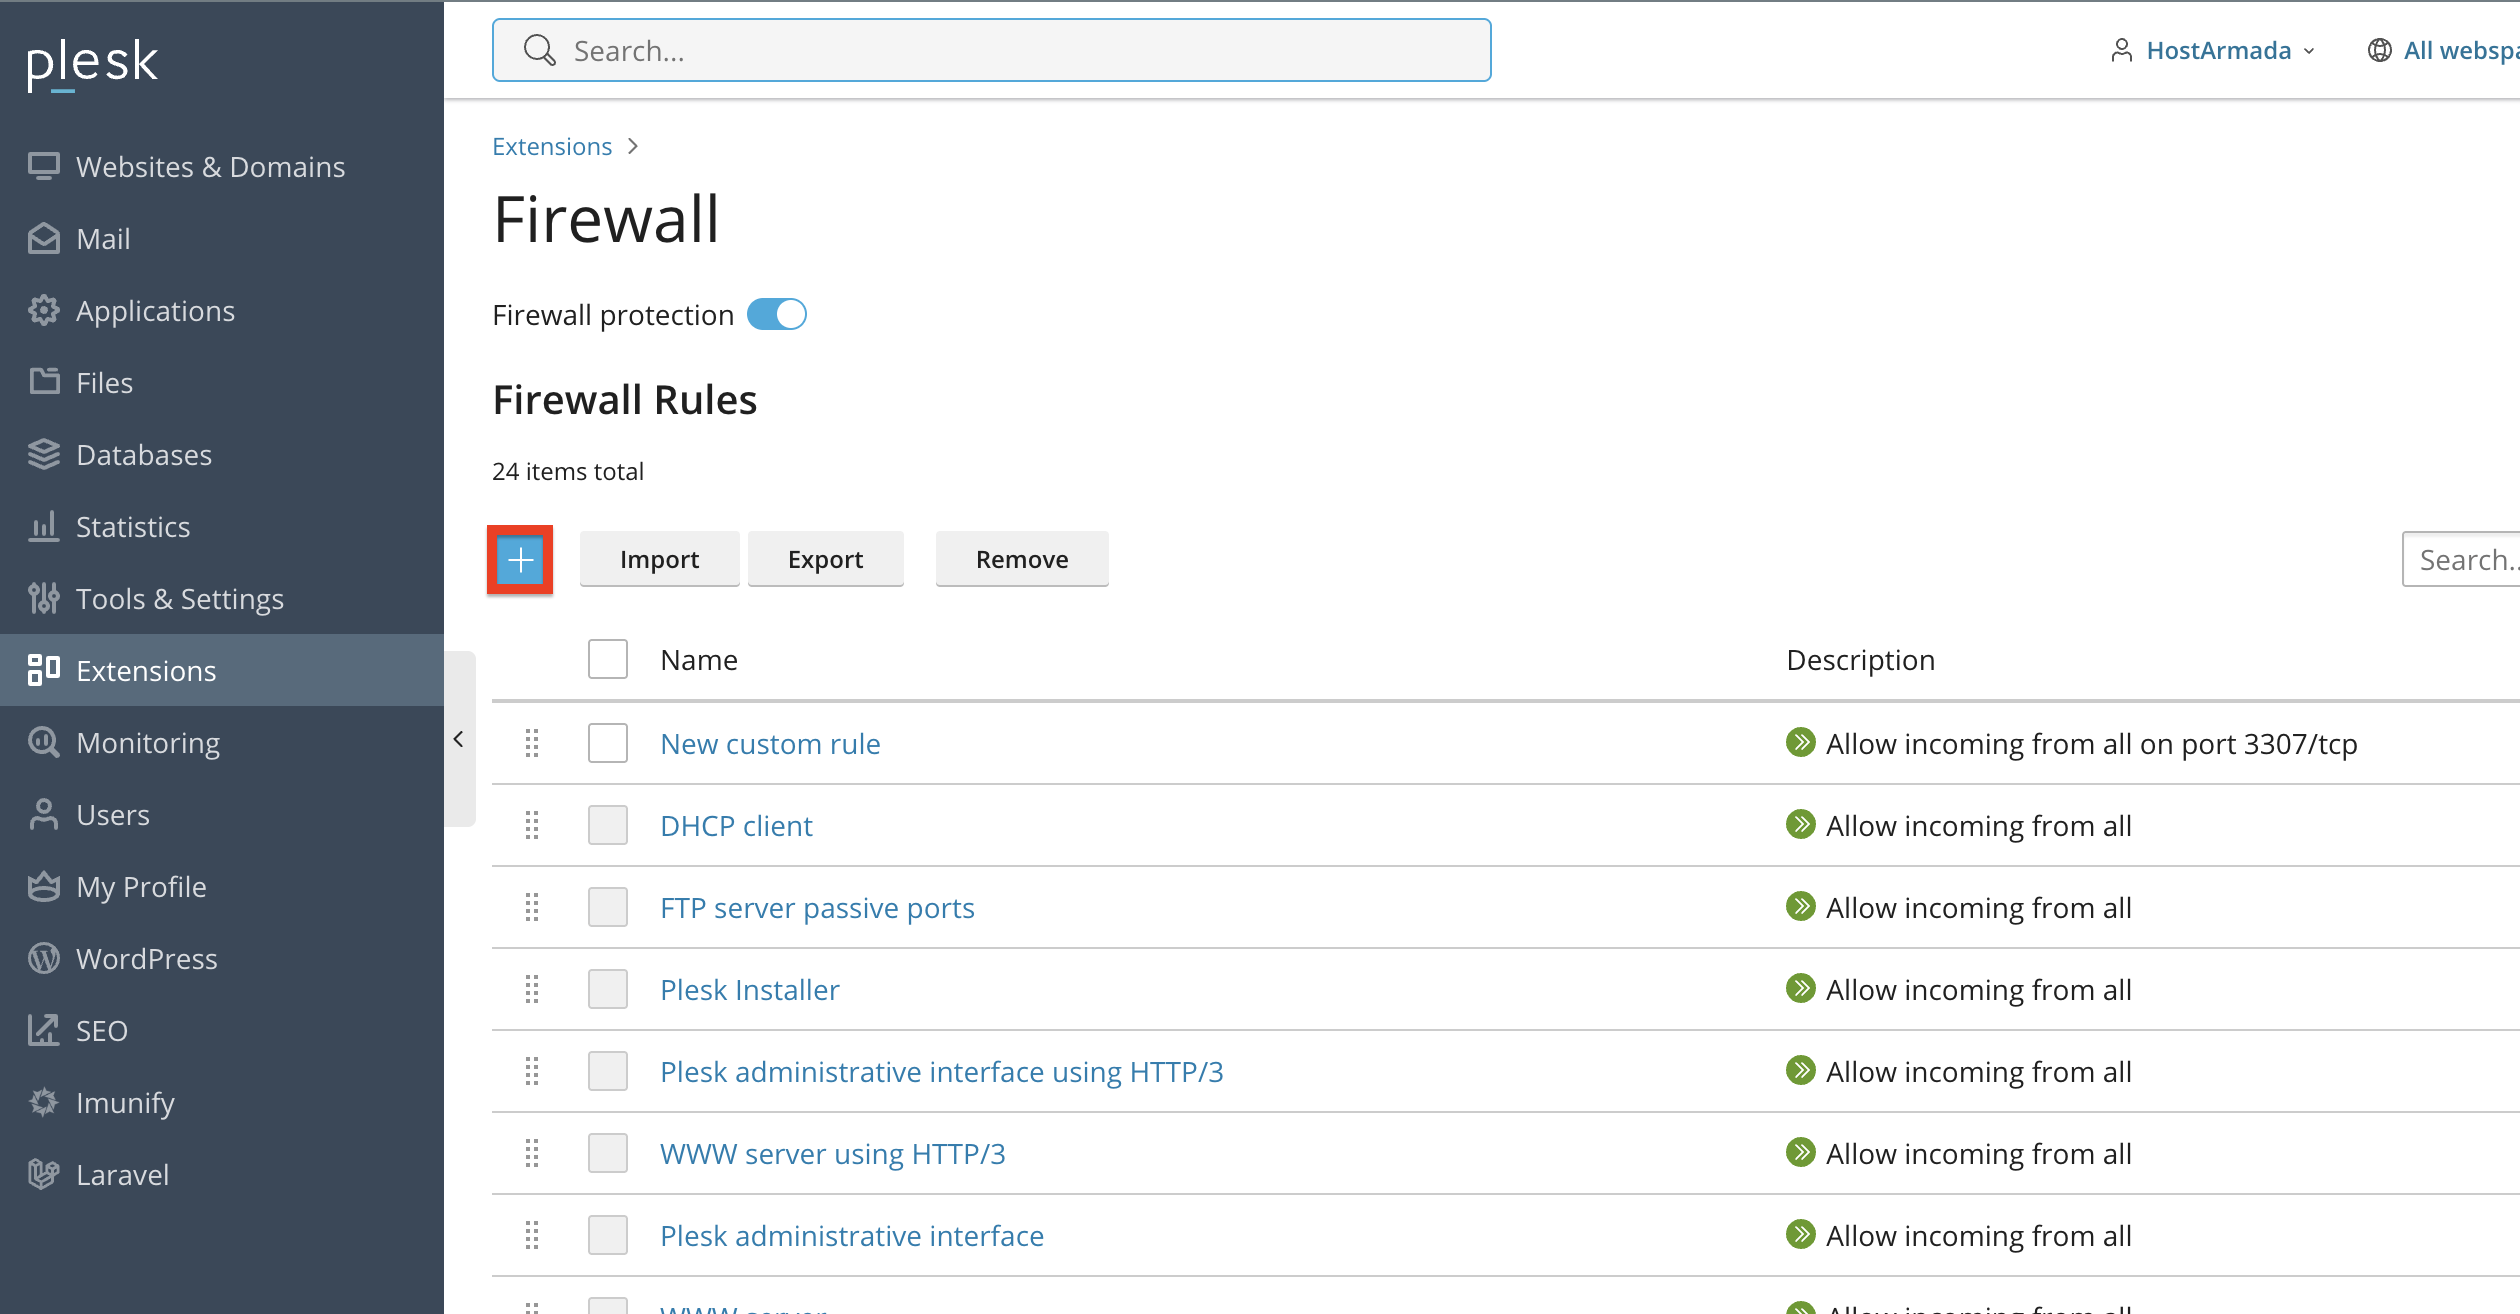Image resolution: width=2520 pixels, height=1314 pixels.
Task: Toggle the Firewall protection switch
Action: [x=777, y=314]
